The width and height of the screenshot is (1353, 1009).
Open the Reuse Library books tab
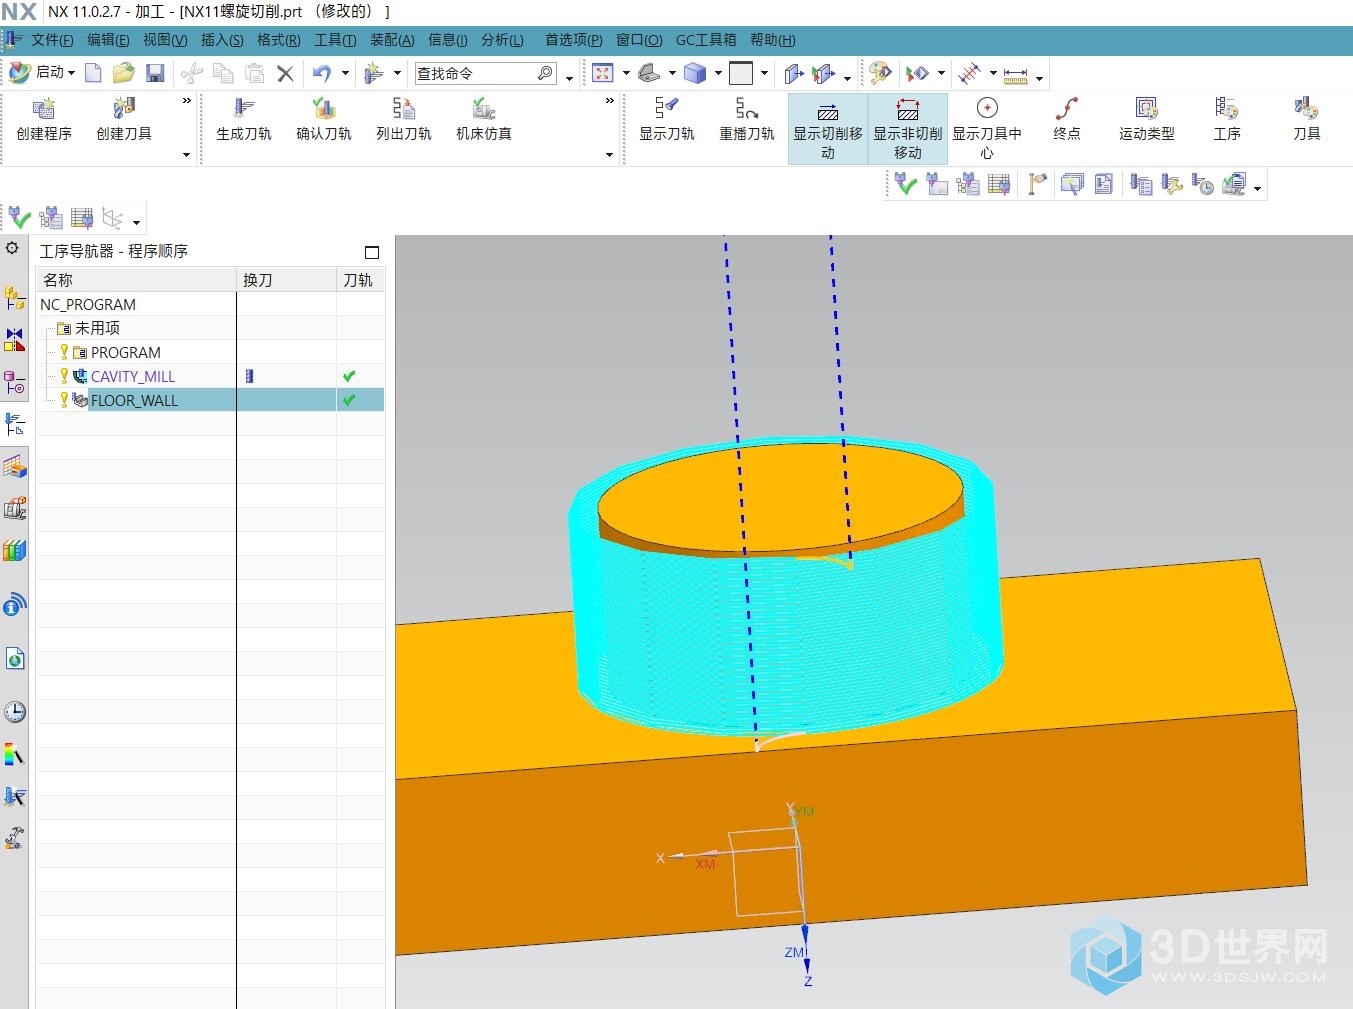coord(14,551)
